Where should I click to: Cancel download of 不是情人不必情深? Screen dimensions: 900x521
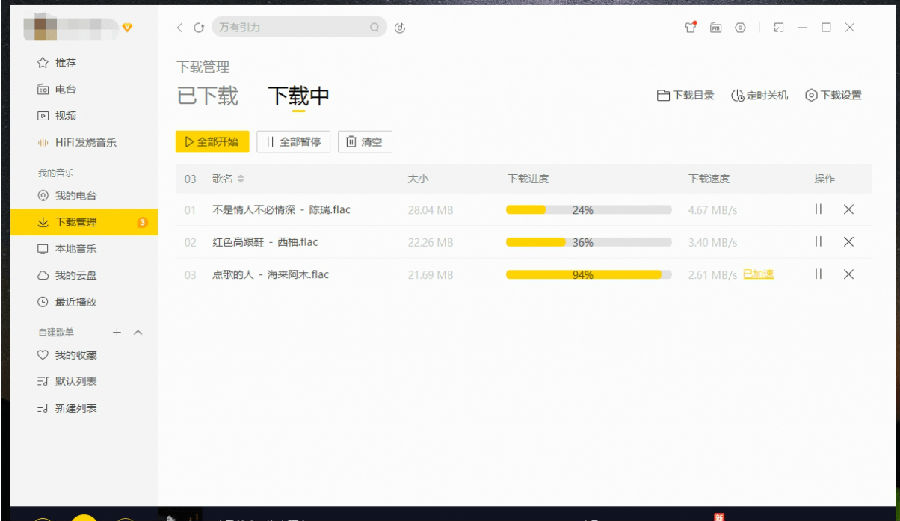[849, 209]
